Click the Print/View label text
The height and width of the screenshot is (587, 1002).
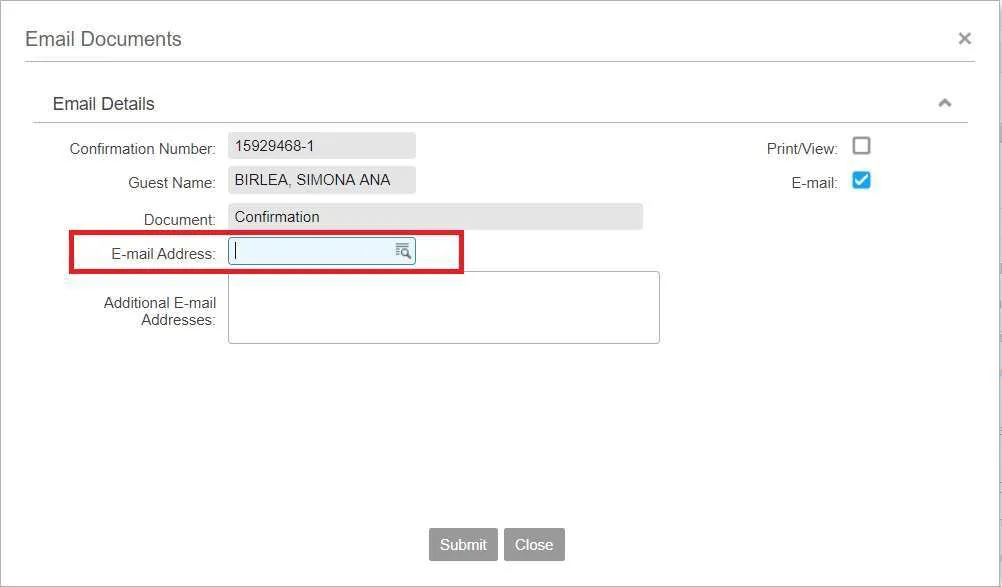tap(802, 149)
